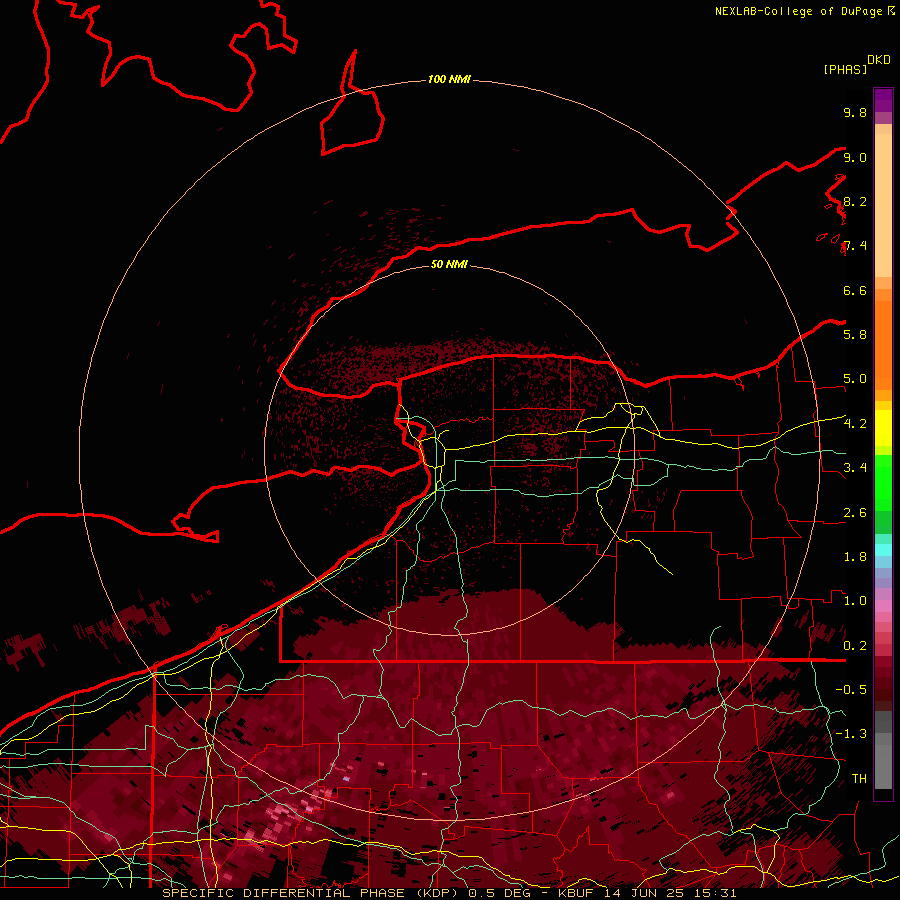Click the "[PHAS]" legend heading

click(x=845, y=69)
